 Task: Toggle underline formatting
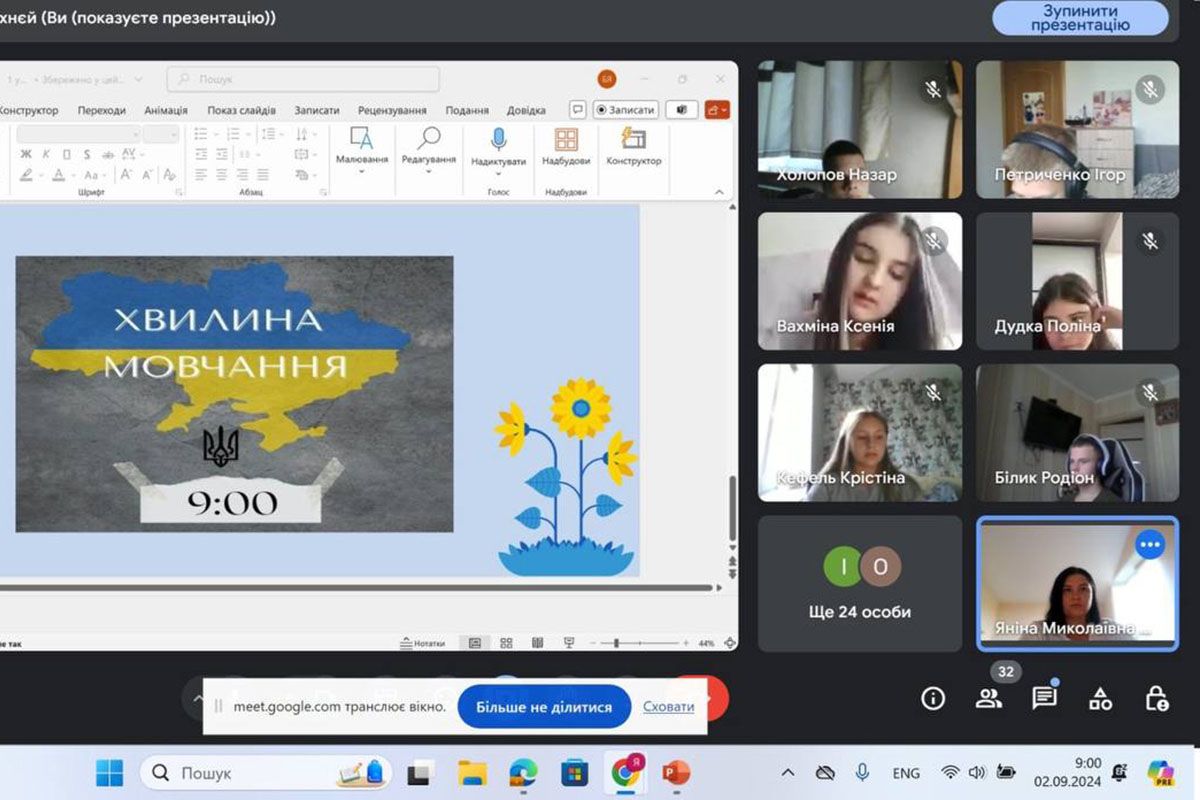[x=66, y=155]
